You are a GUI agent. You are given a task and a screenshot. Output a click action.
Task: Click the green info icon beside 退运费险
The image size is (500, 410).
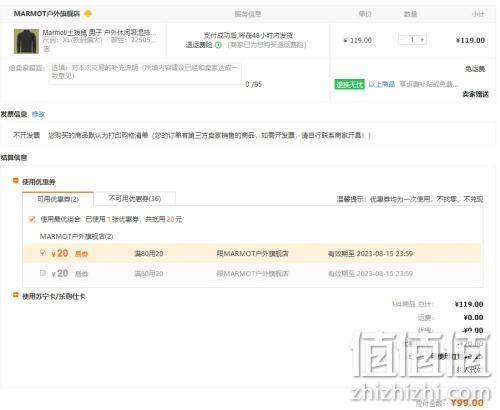tap(218, 45)
